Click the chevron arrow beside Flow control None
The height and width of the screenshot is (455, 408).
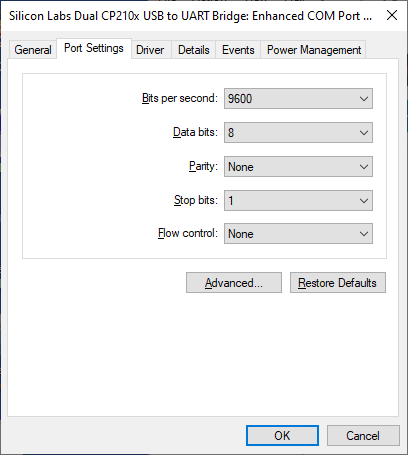click(364, 234)
